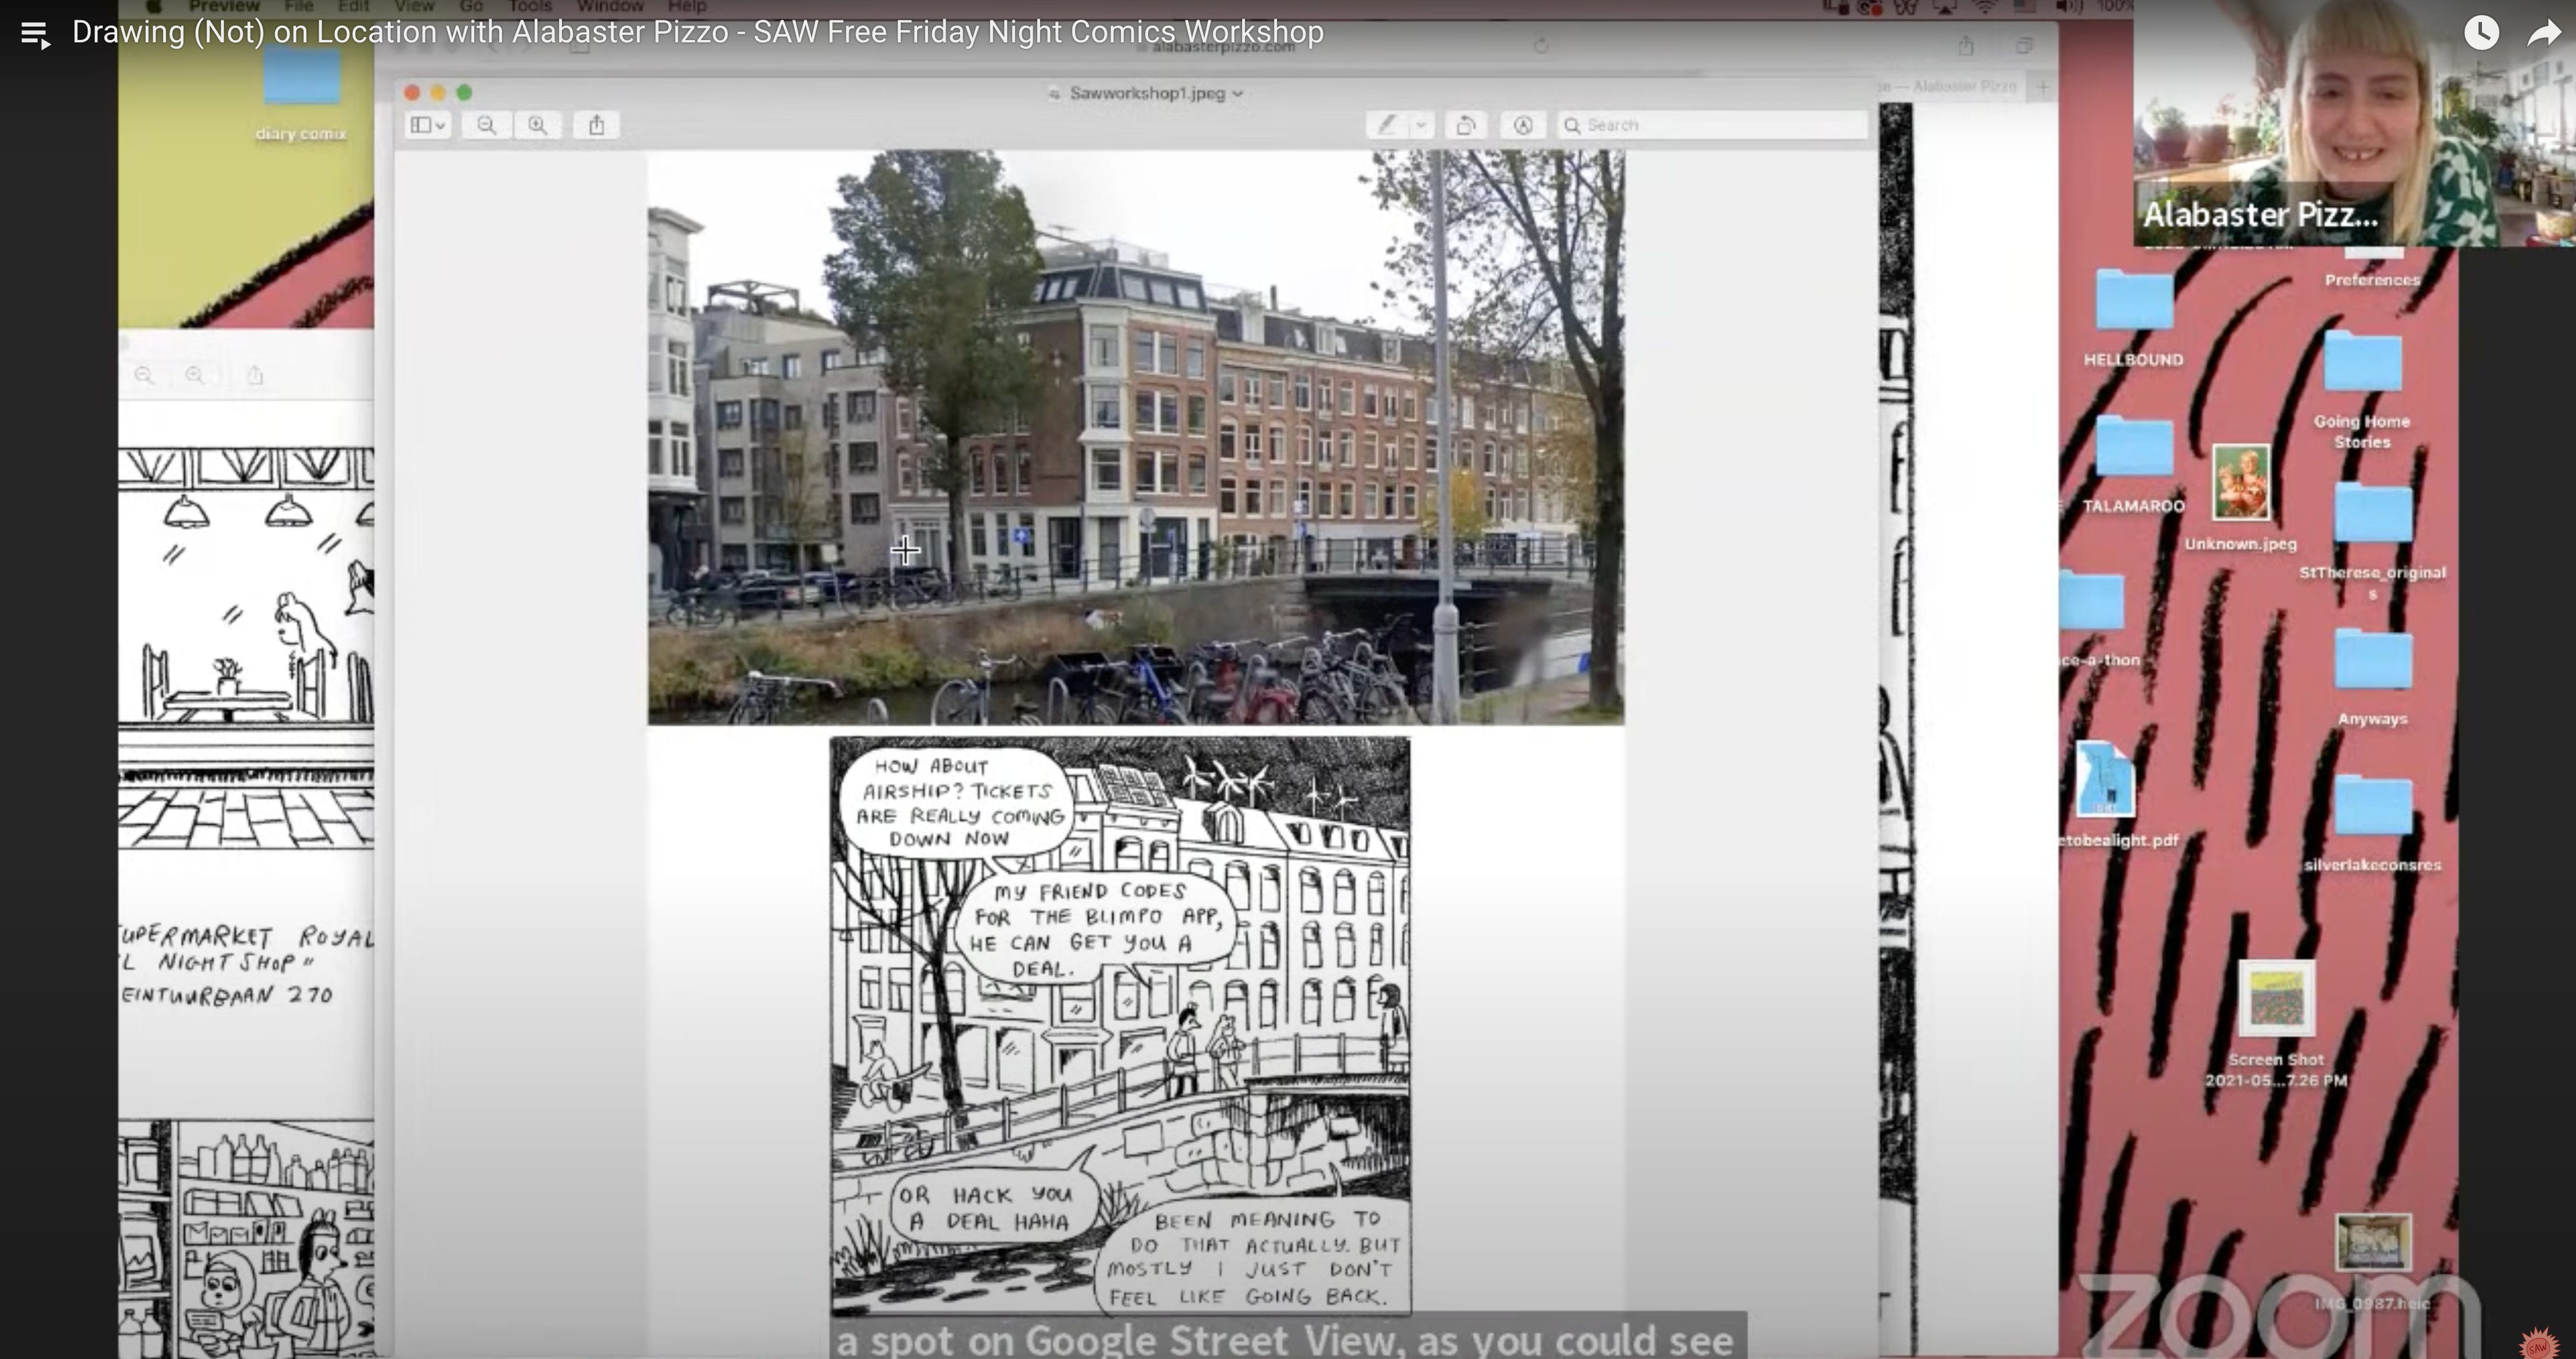
Task: Select the TALAMAROO desktop folder
Action: pyautogui.click(x=2134, y=465)
